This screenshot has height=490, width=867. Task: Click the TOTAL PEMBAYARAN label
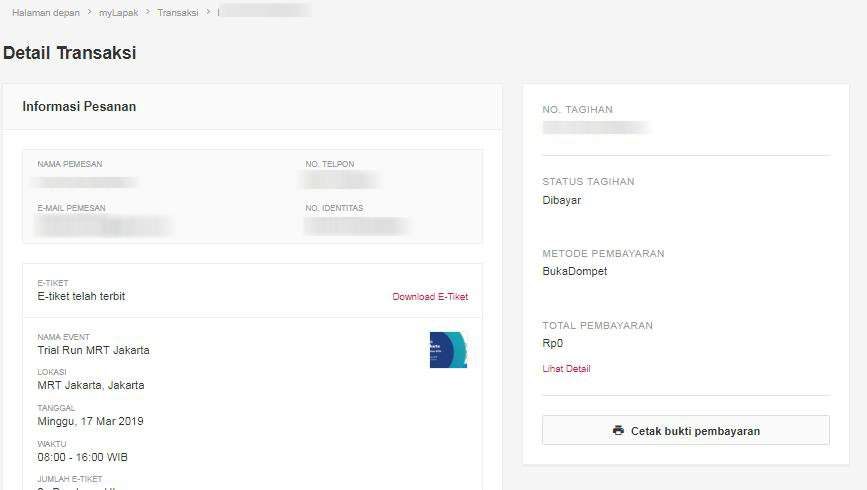point(598,325)
